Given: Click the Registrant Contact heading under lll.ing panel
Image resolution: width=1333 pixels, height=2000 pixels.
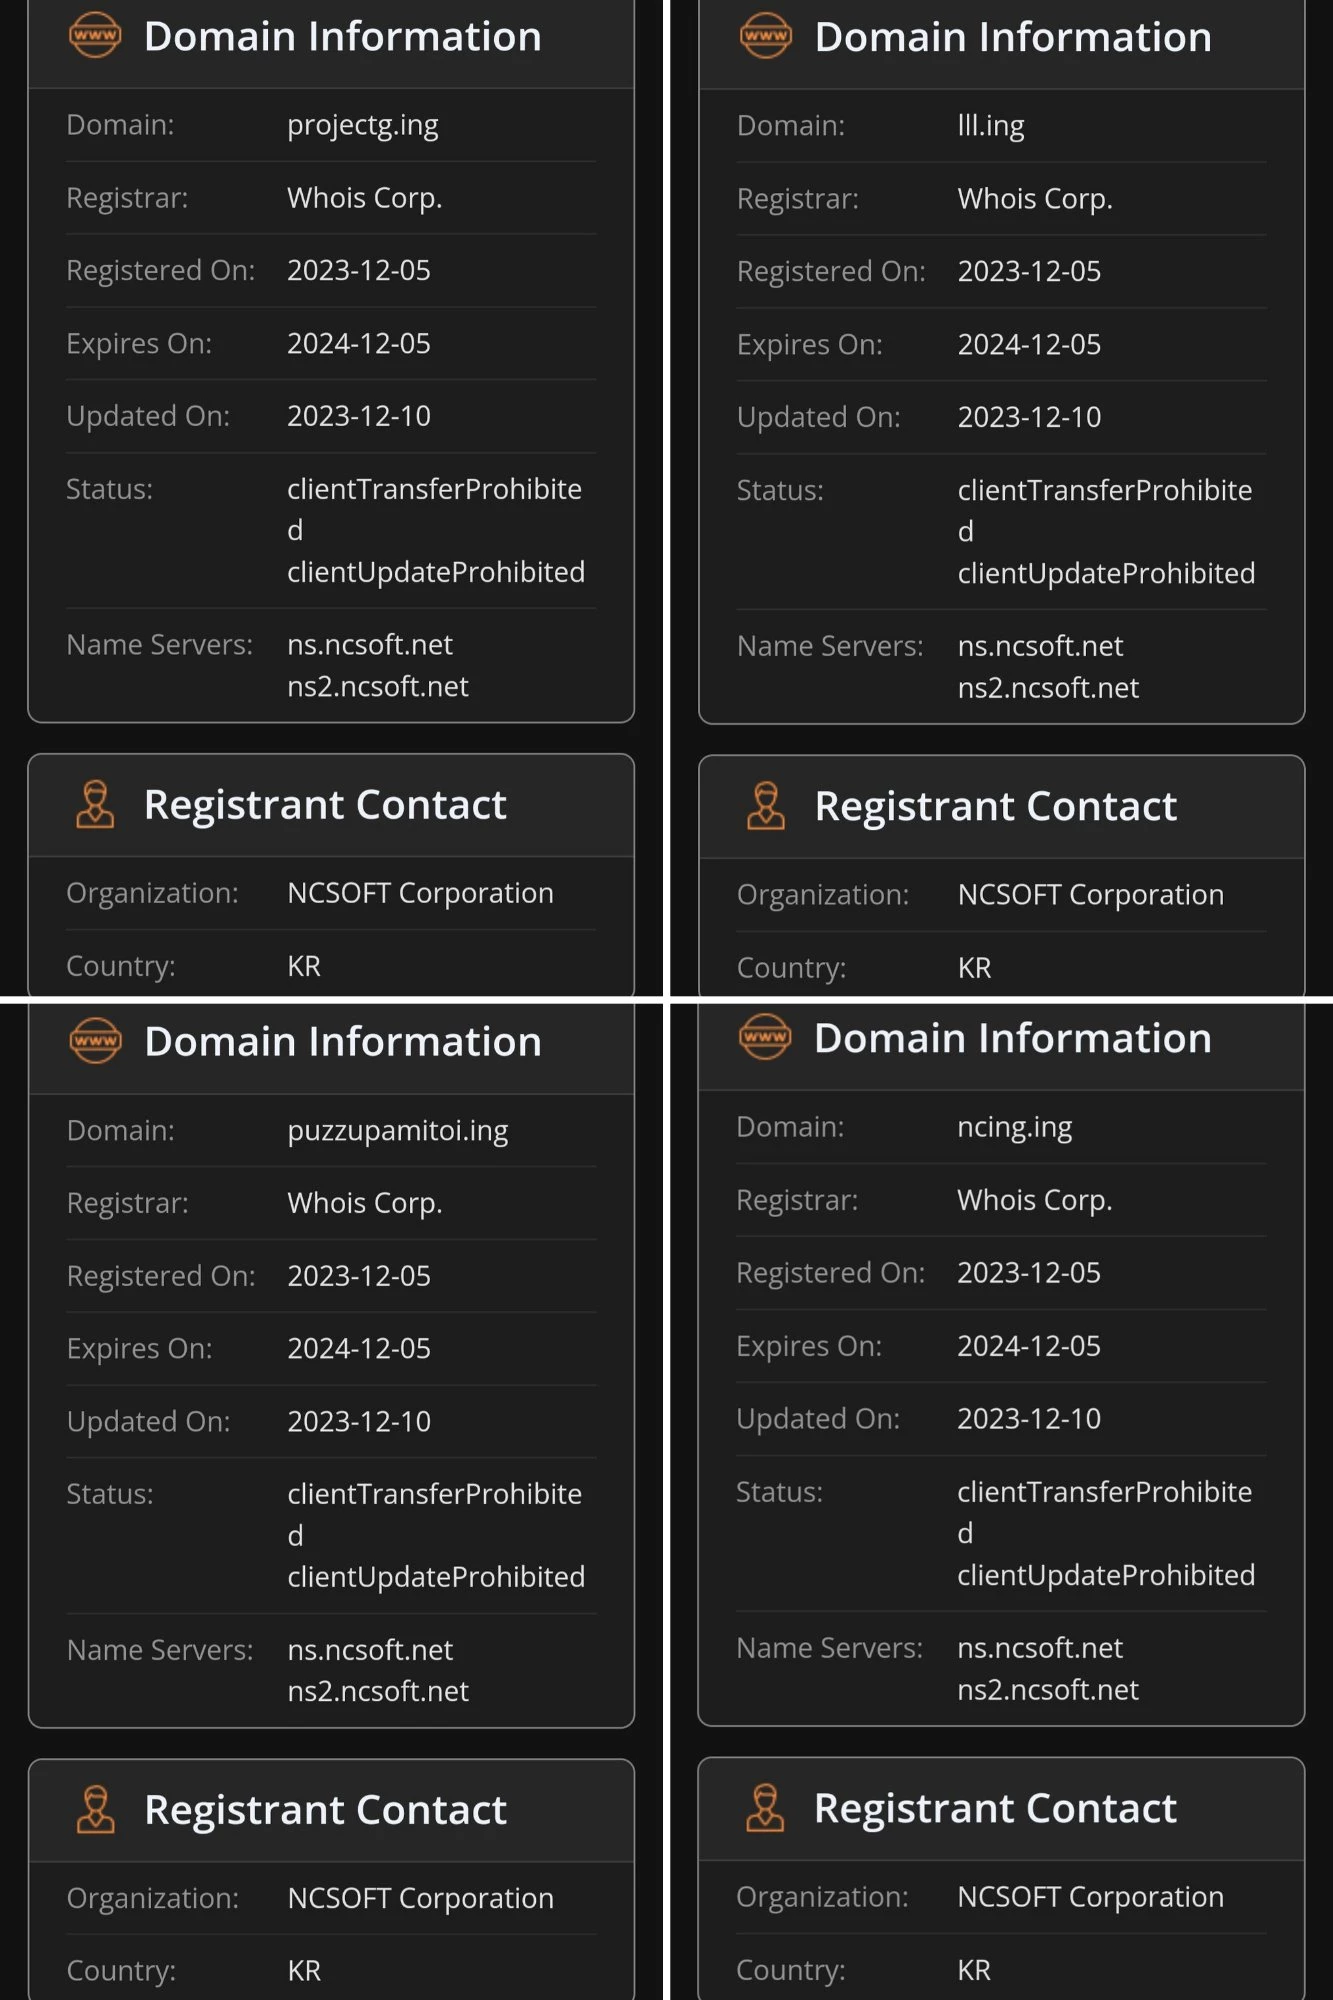Looking at the screenshot, I should click(995, 806).
